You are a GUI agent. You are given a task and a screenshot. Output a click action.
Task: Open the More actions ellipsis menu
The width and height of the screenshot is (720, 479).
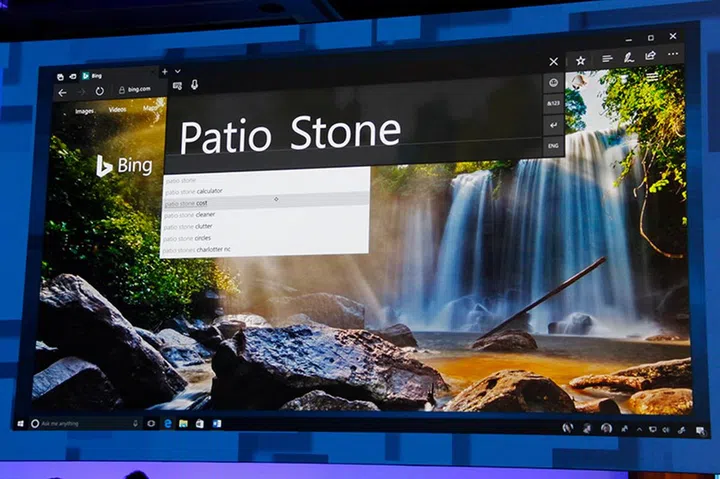(x=673, y=55)
